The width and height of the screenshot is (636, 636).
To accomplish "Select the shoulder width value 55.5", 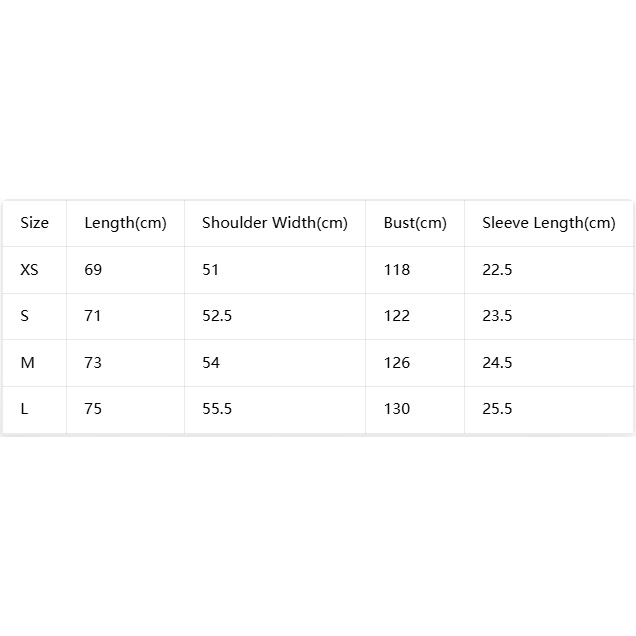I will click(x=217, y=409).
